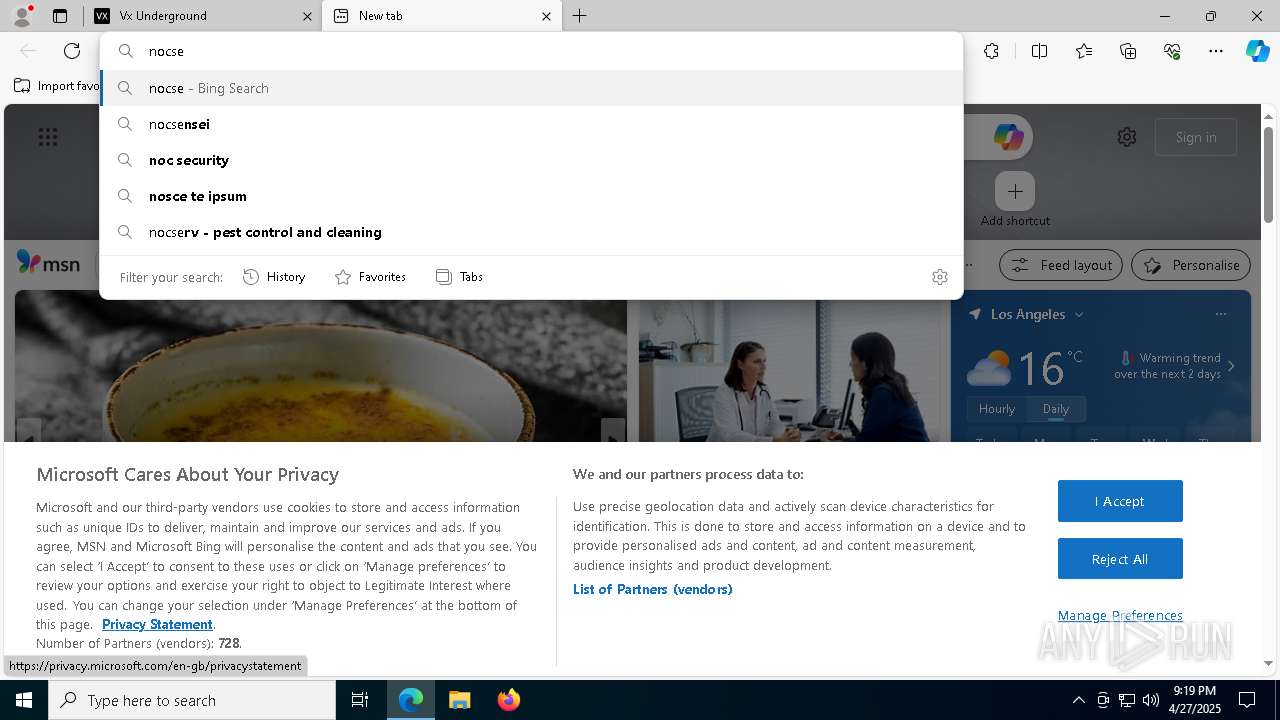
Task: Refresh the page
Action: [x=72, y=51]
